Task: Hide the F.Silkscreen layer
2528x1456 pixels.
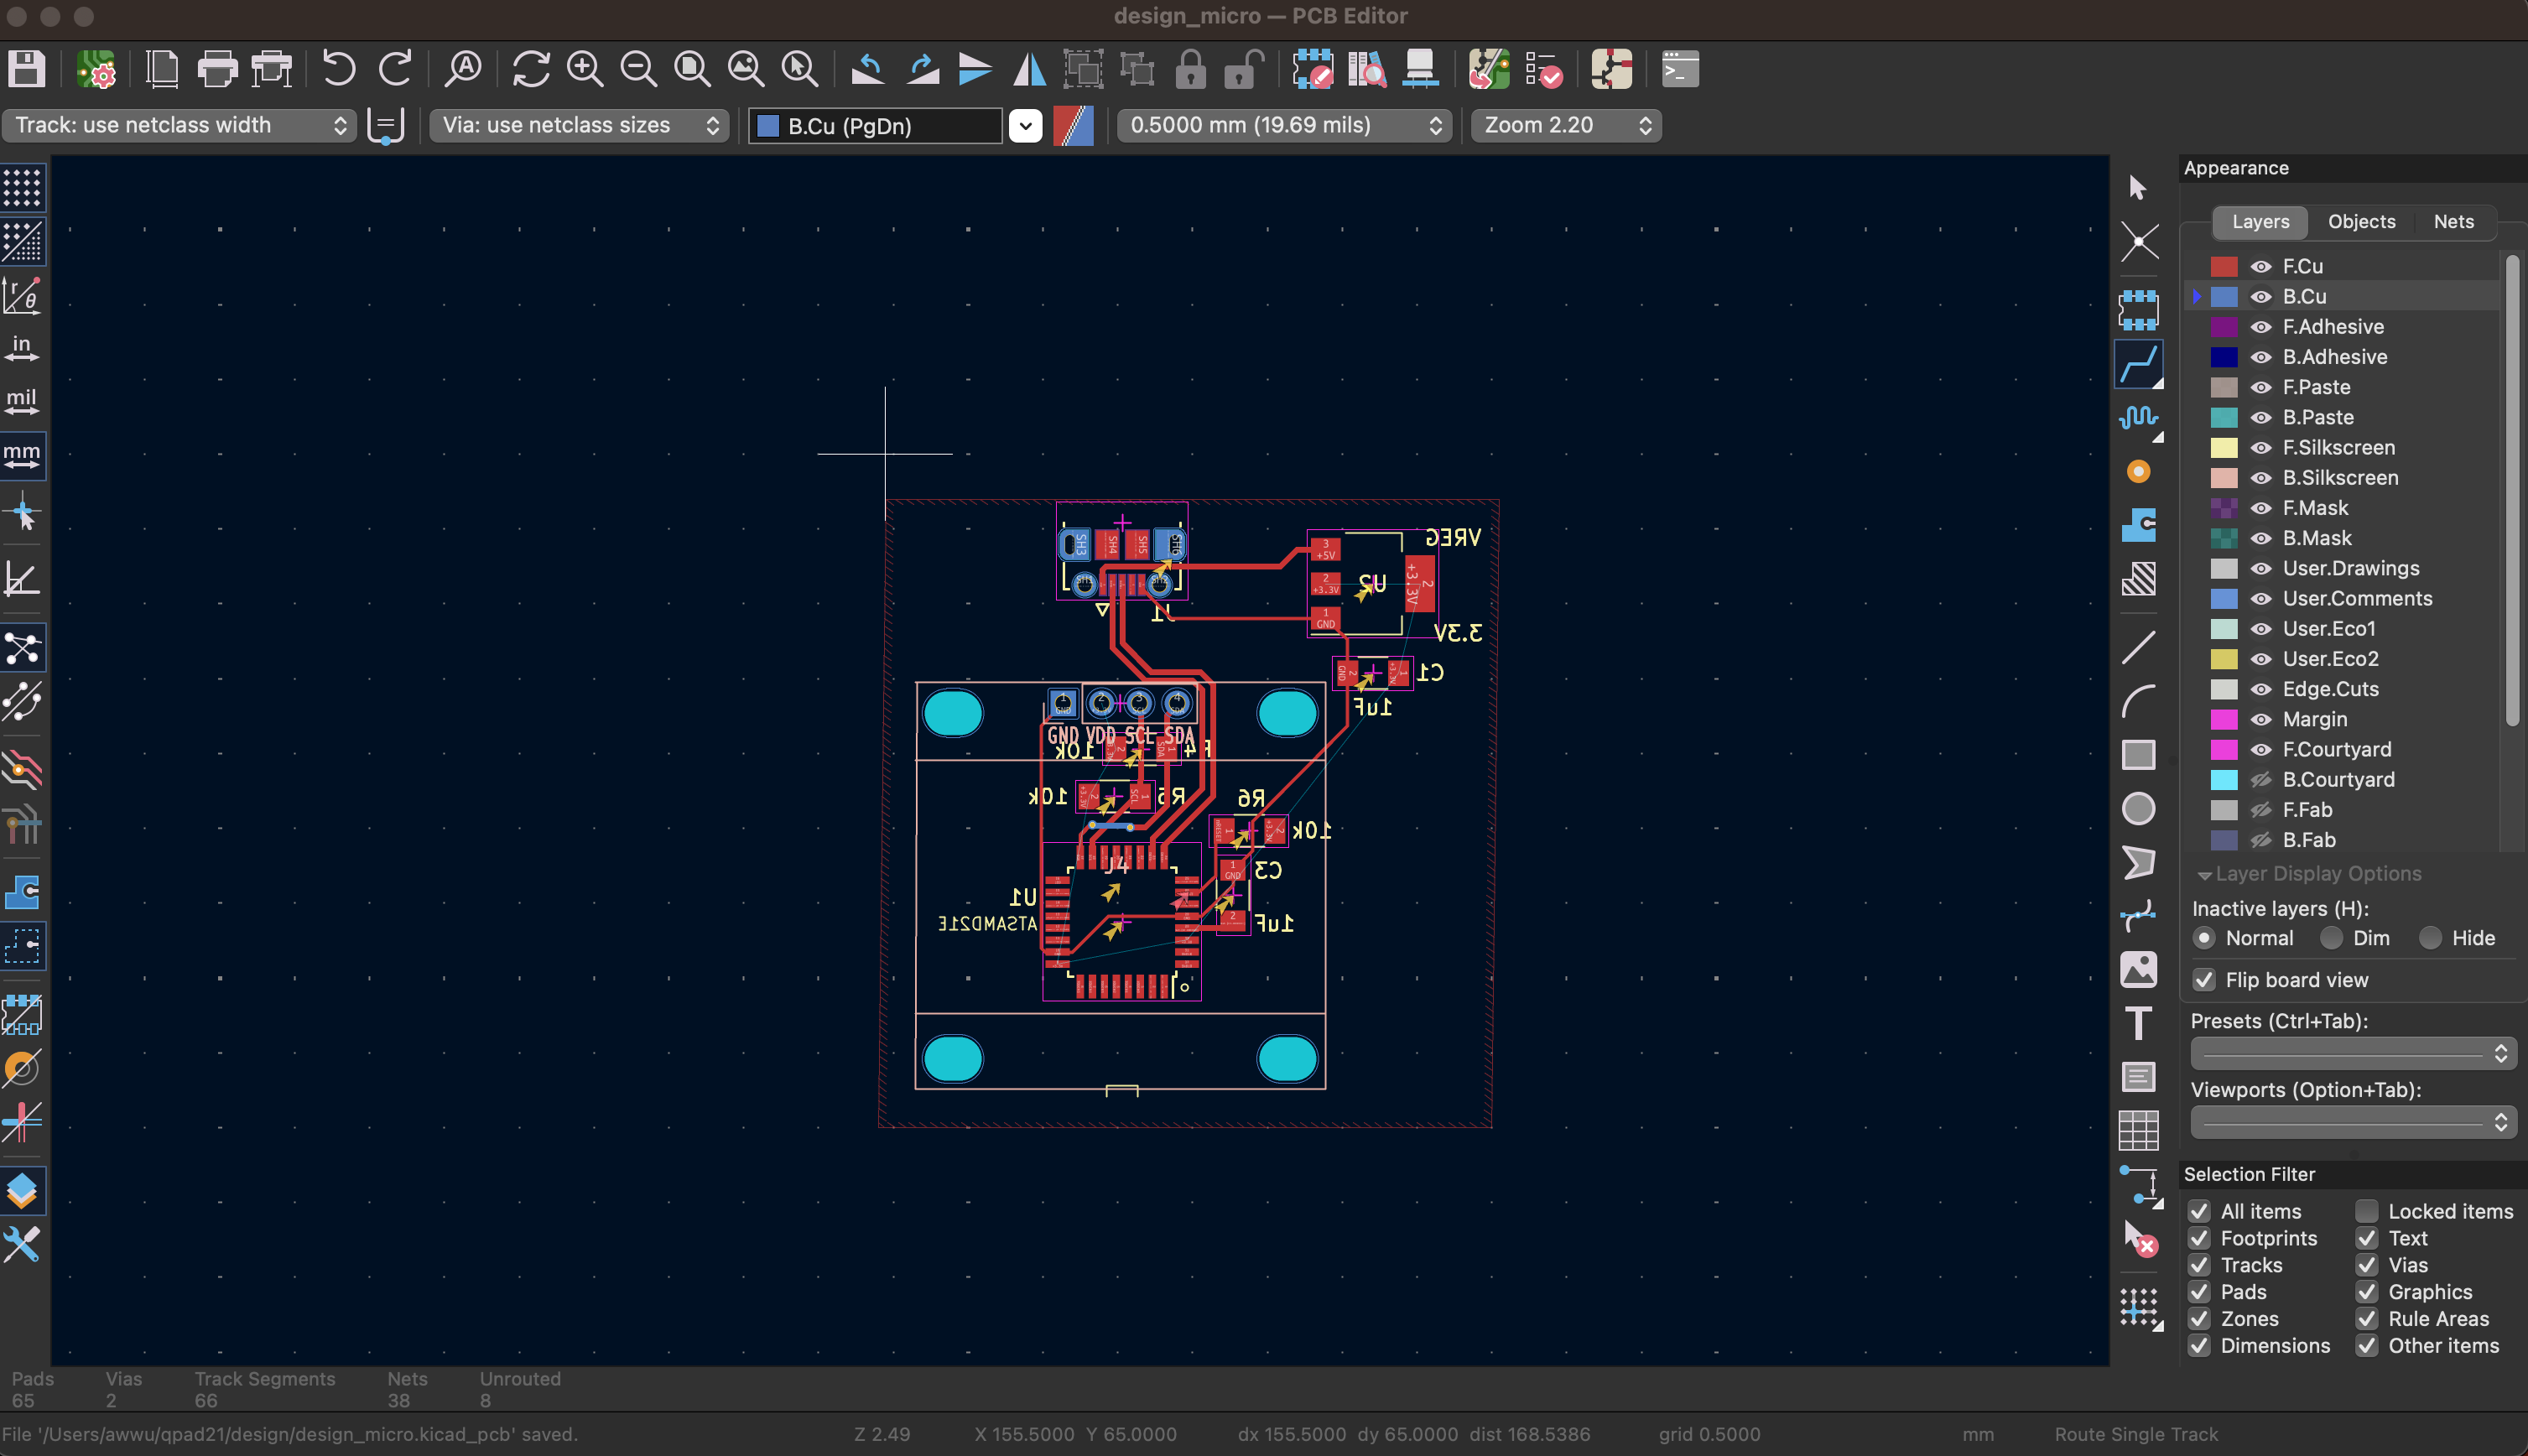Action: point(2261,447)
